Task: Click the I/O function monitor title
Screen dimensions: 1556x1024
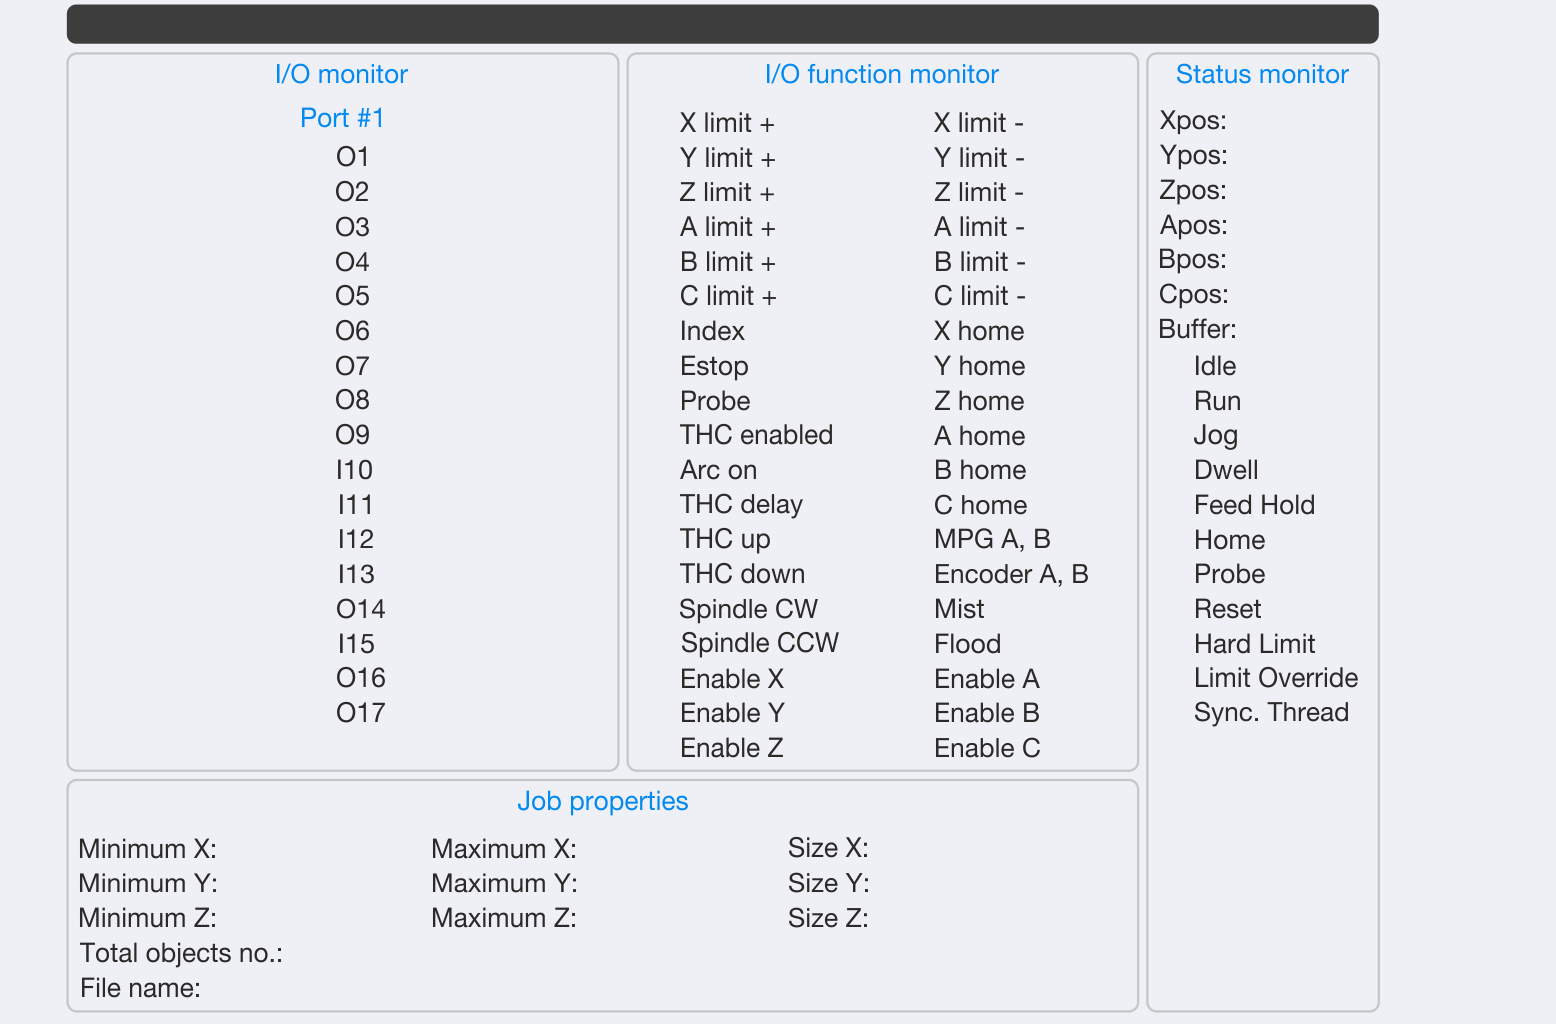Action: coord(881,74)
